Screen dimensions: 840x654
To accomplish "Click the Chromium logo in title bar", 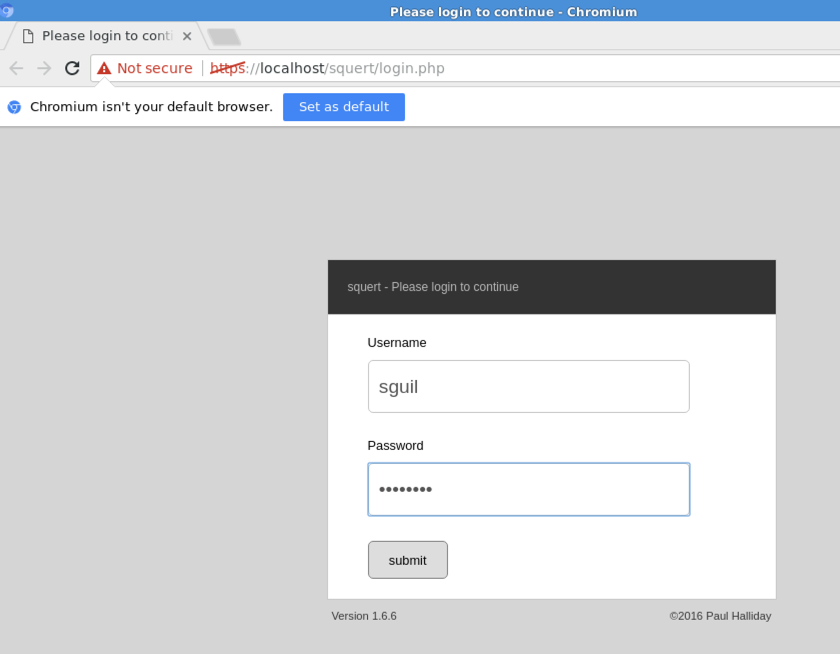I will click(6, 10).
